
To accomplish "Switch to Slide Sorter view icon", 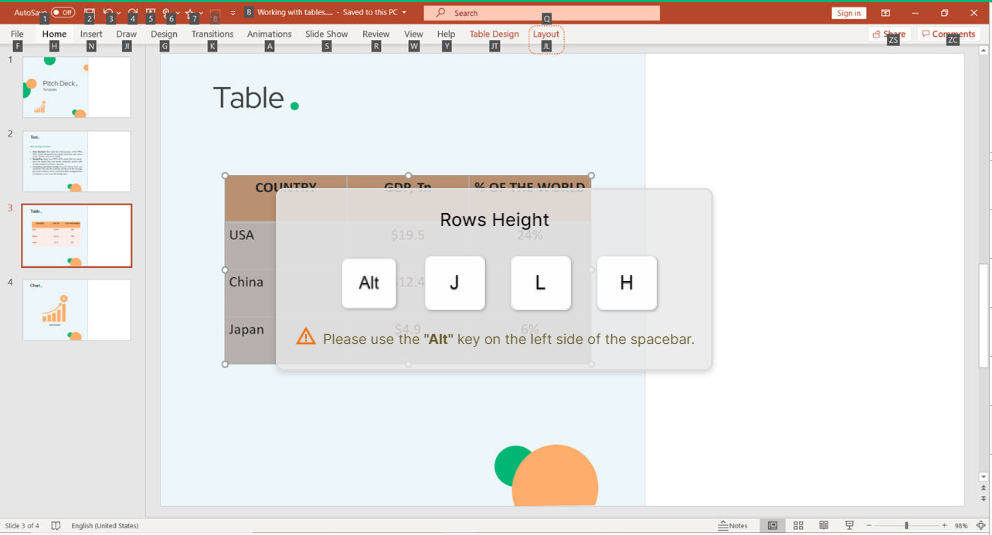I will [x=798, y=526].
